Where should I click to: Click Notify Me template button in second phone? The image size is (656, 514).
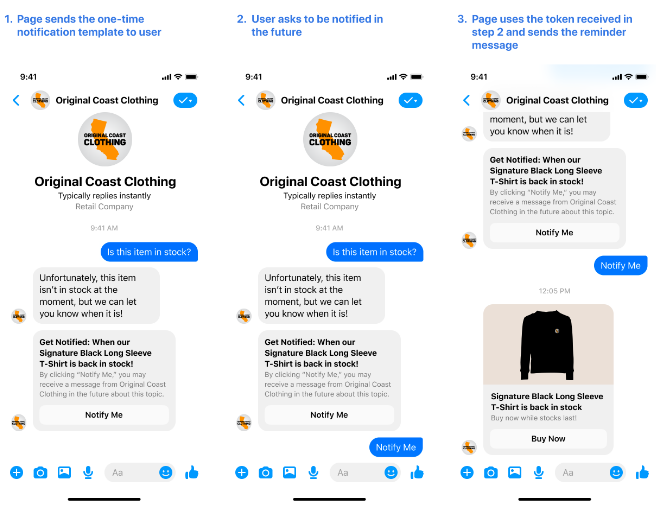pyautogui.click(x=329, y=415)
